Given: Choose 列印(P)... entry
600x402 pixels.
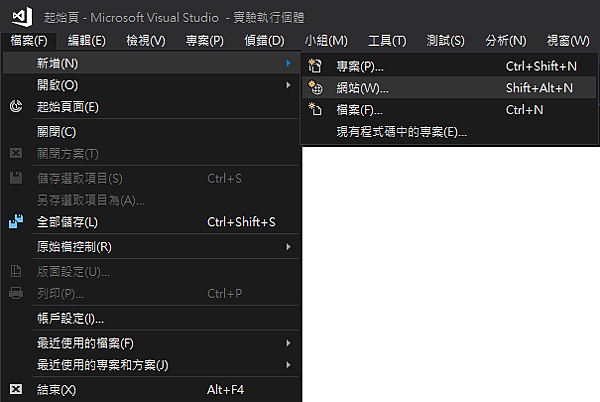Looking at the screenshot, I should point(151,293).
